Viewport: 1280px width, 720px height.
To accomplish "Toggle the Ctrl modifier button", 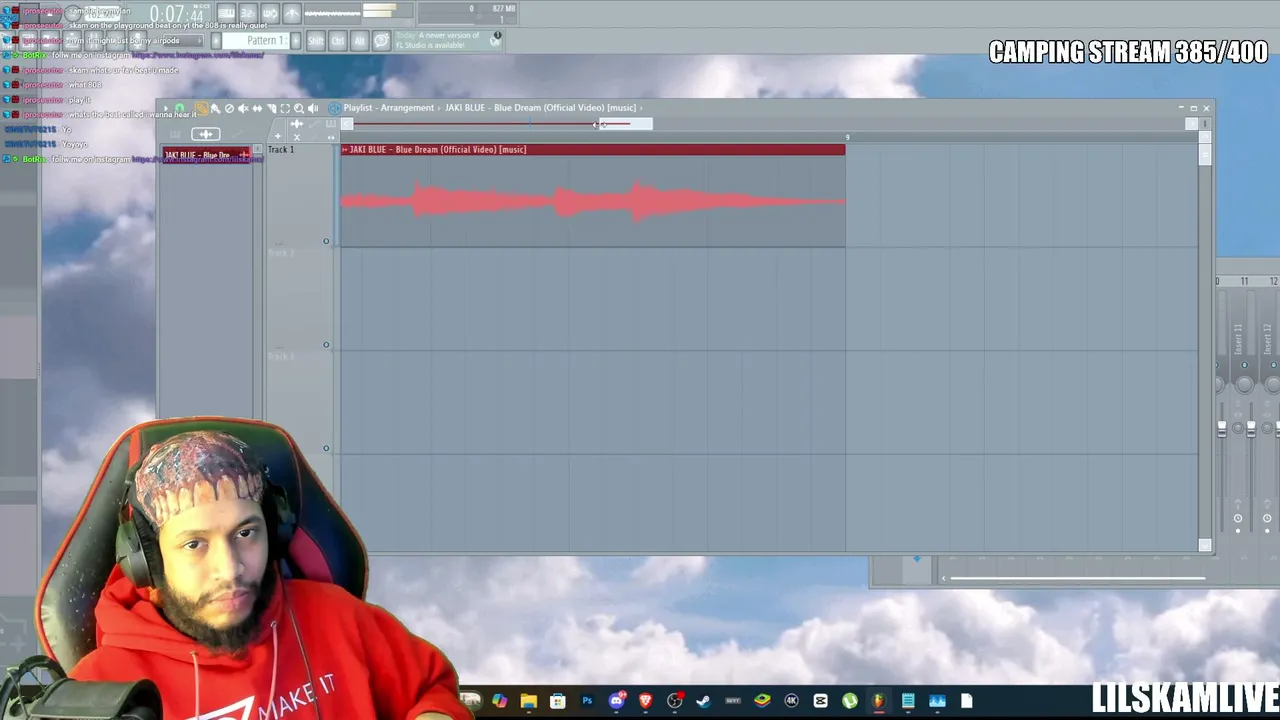I will tap(338, 41).
